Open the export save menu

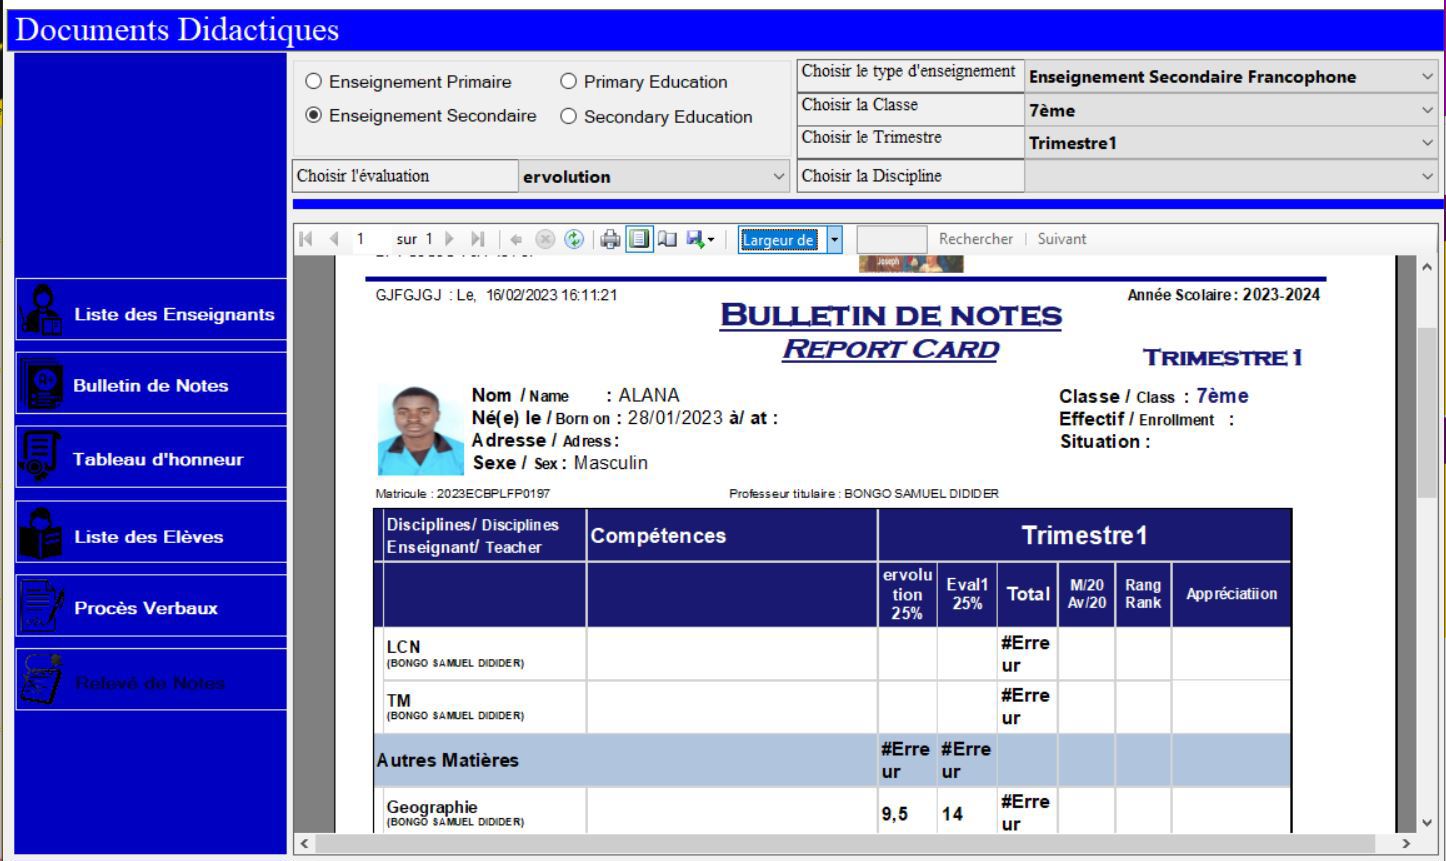[699, 239]
